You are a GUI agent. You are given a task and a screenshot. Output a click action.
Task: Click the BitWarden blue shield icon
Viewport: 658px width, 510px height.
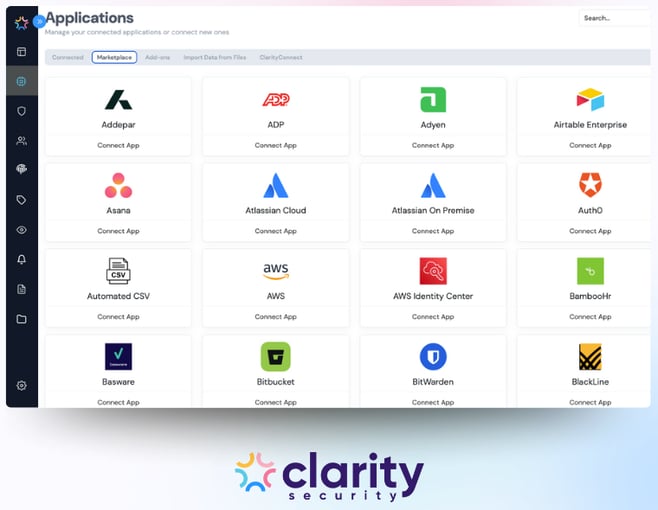pyautogui.click(x=433, y=356)
